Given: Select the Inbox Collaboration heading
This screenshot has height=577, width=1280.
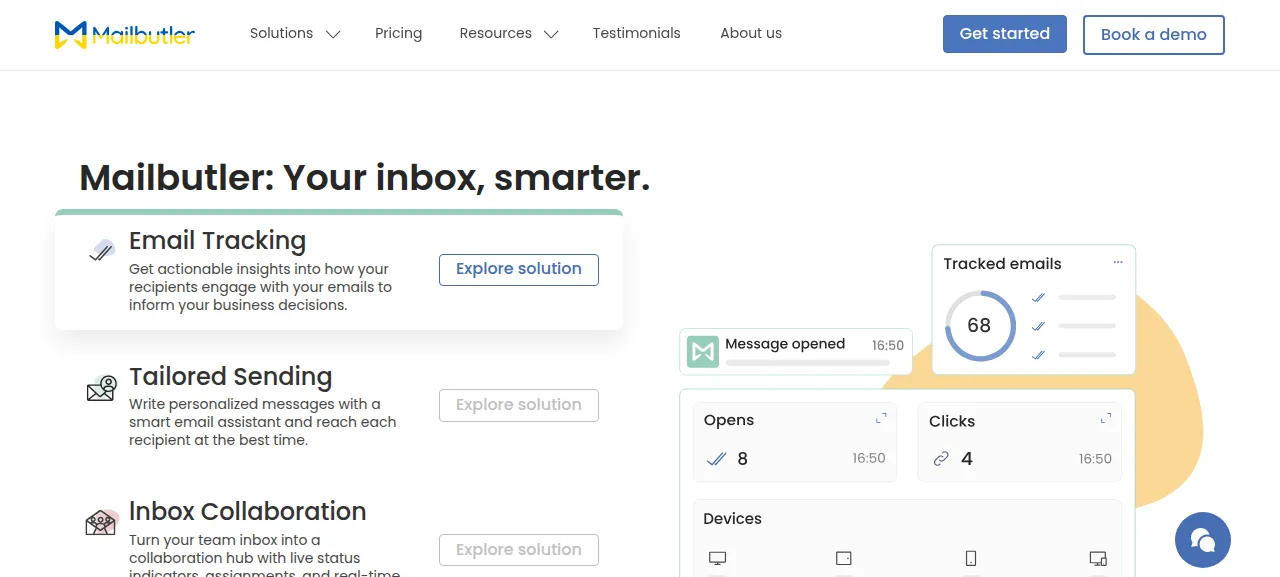Looking at the screenshot, I should pos(248,512).
